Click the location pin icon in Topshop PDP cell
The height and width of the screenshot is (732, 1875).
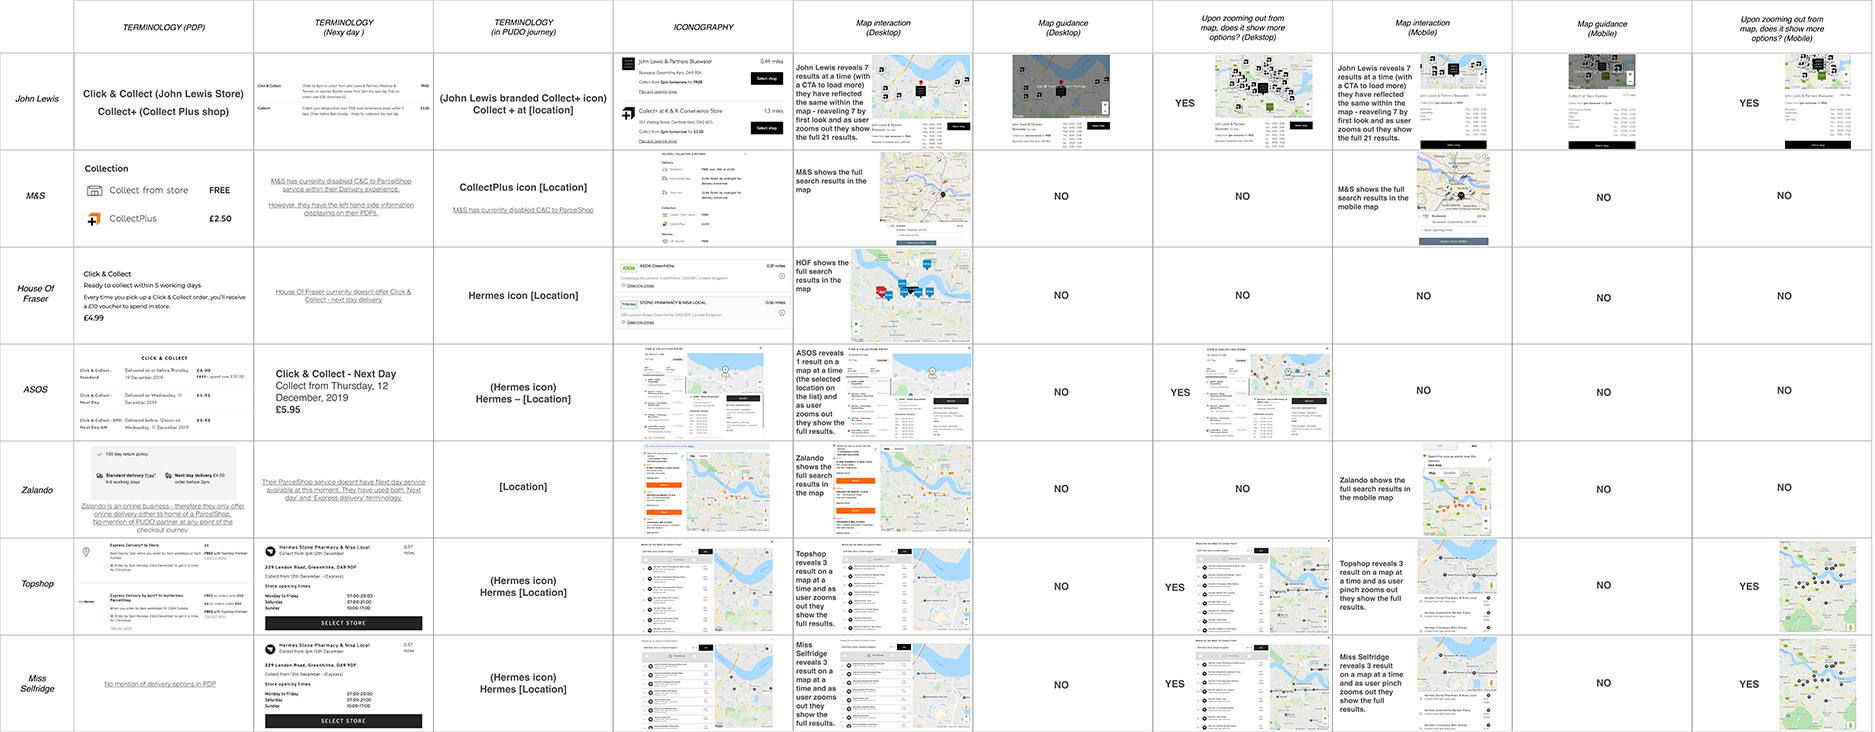click(86, 551)
